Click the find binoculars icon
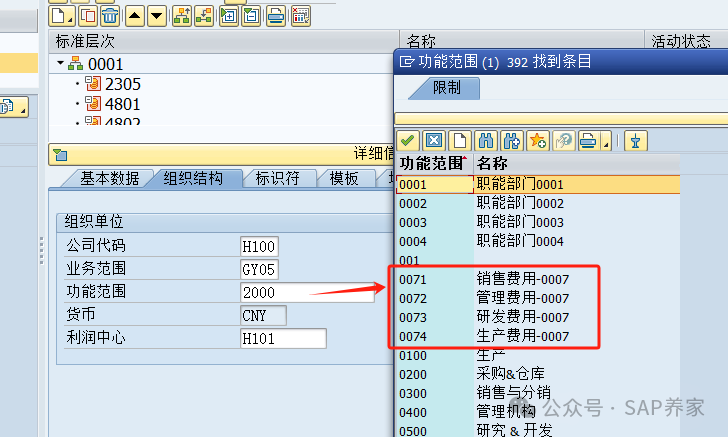728x437 pixels. 486,140
